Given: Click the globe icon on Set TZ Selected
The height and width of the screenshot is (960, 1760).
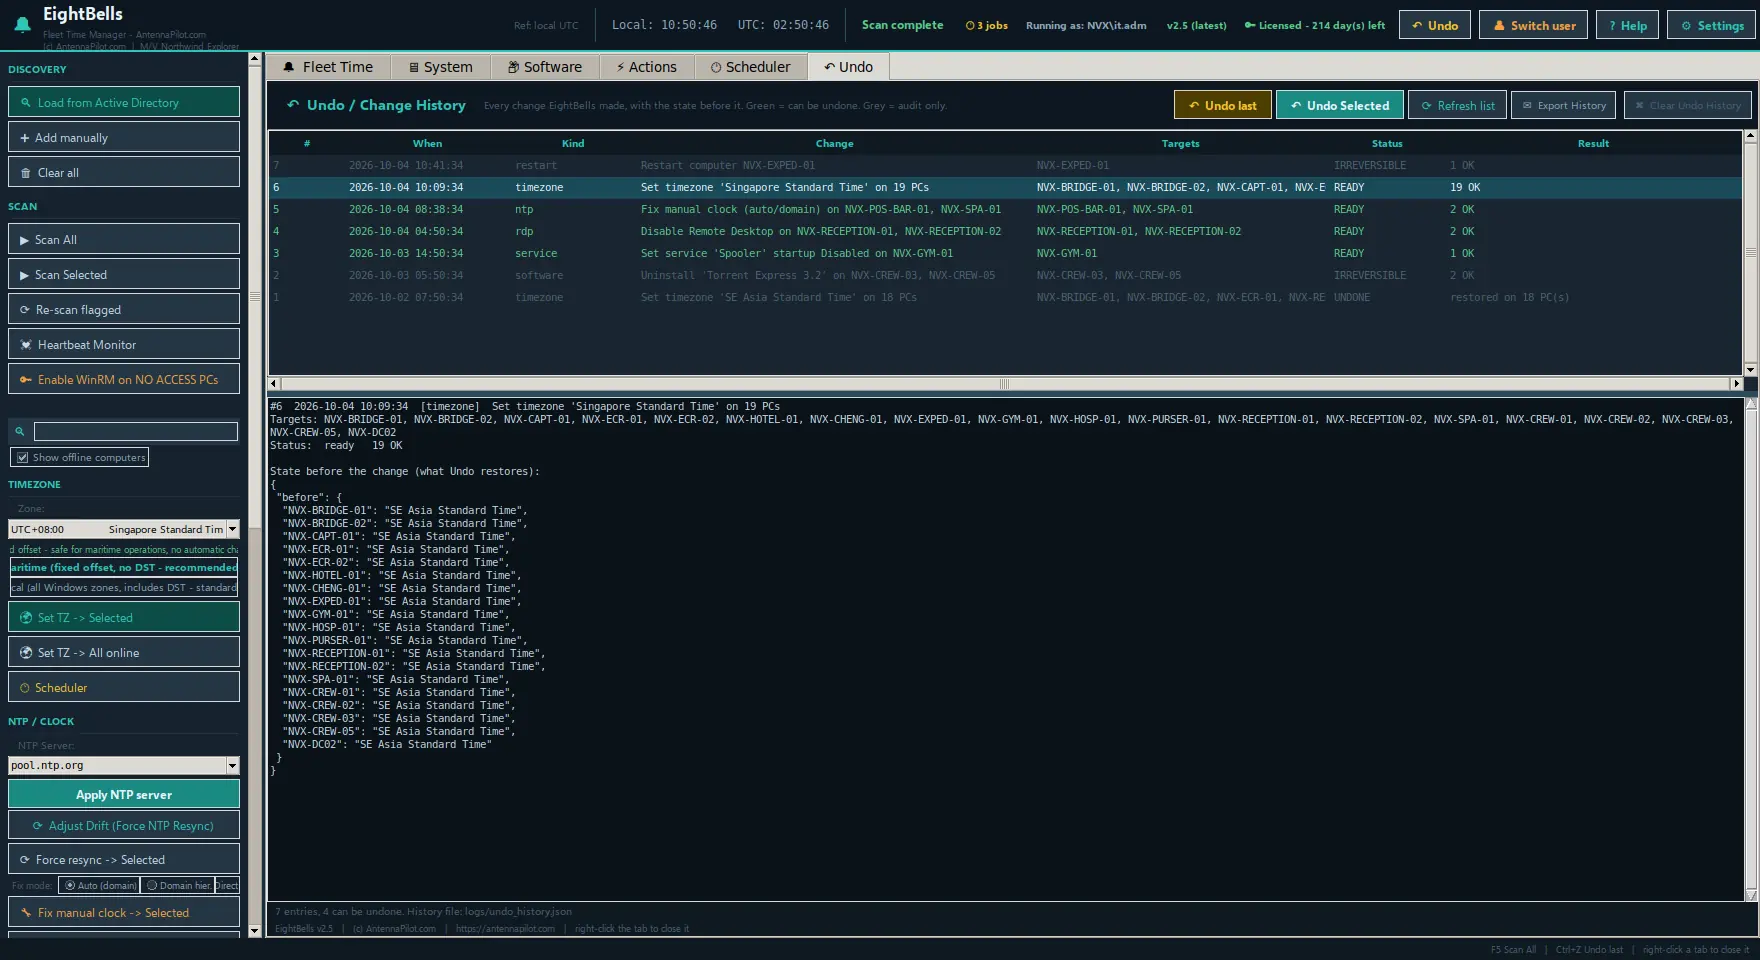Looking at the screenshot, I should click(x=26, y=618).
